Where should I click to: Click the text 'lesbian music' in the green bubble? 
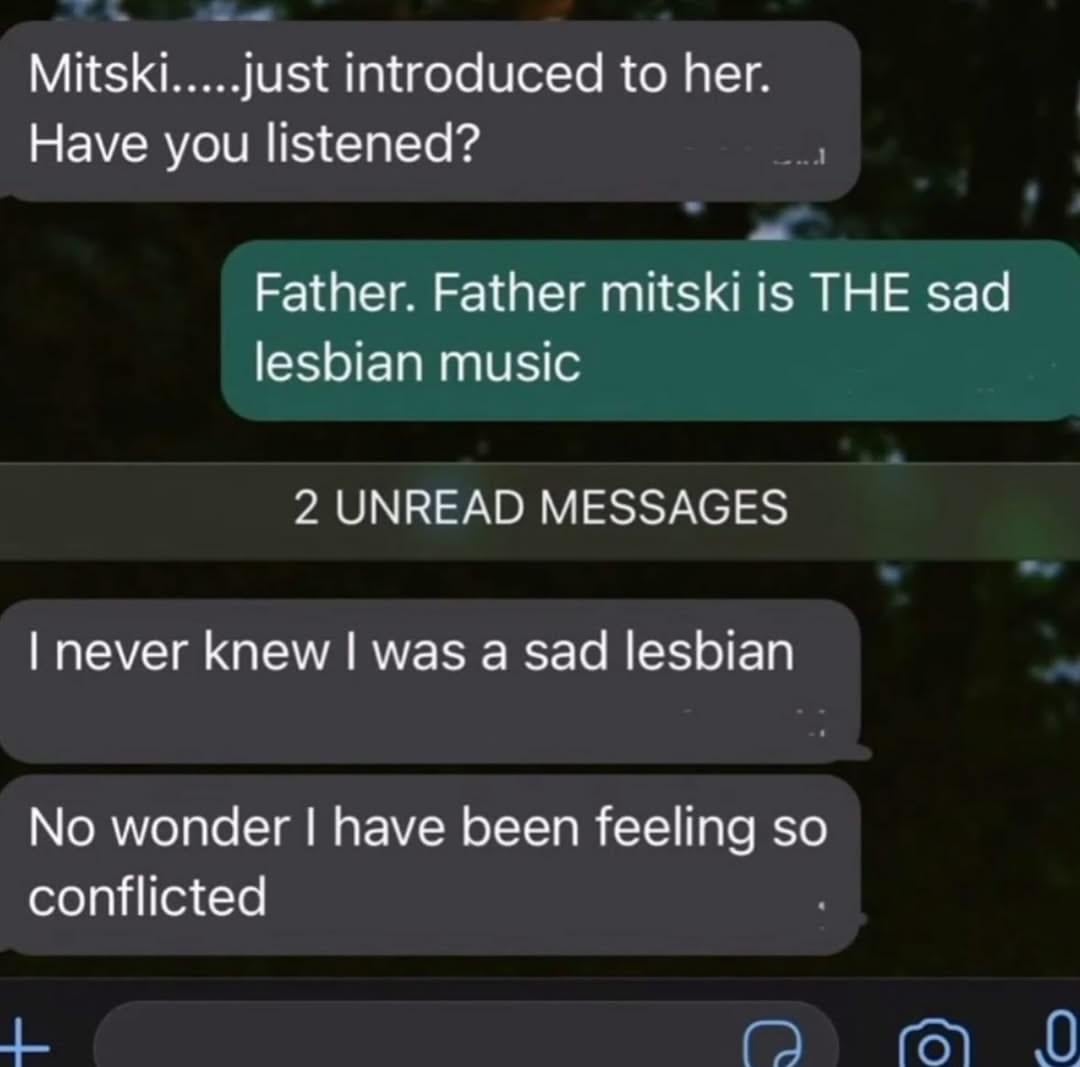417,364
